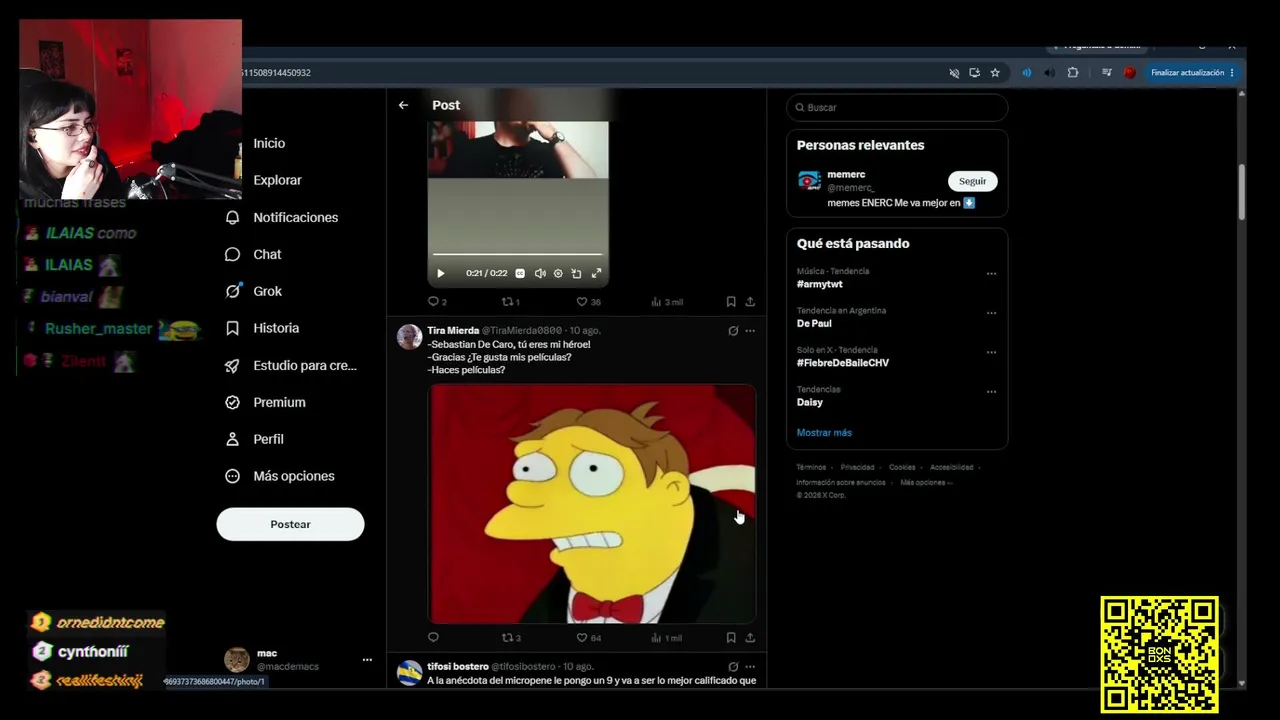Image resolution: width=1280 pixels, height=720 pixels.
Task: Open video picture-in-picture mode
Action: 576,273
